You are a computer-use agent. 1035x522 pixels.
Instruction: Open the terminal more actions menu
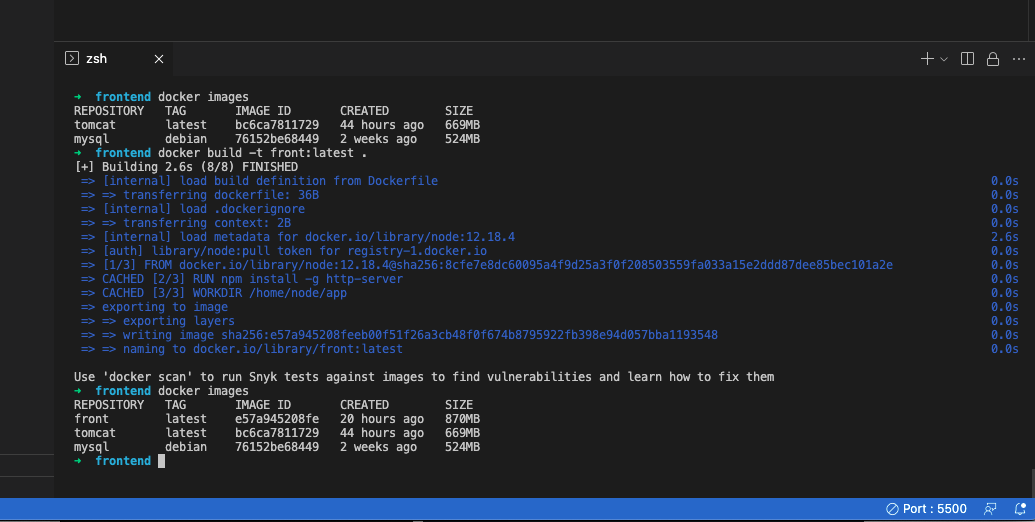[x=1018, y=59]
